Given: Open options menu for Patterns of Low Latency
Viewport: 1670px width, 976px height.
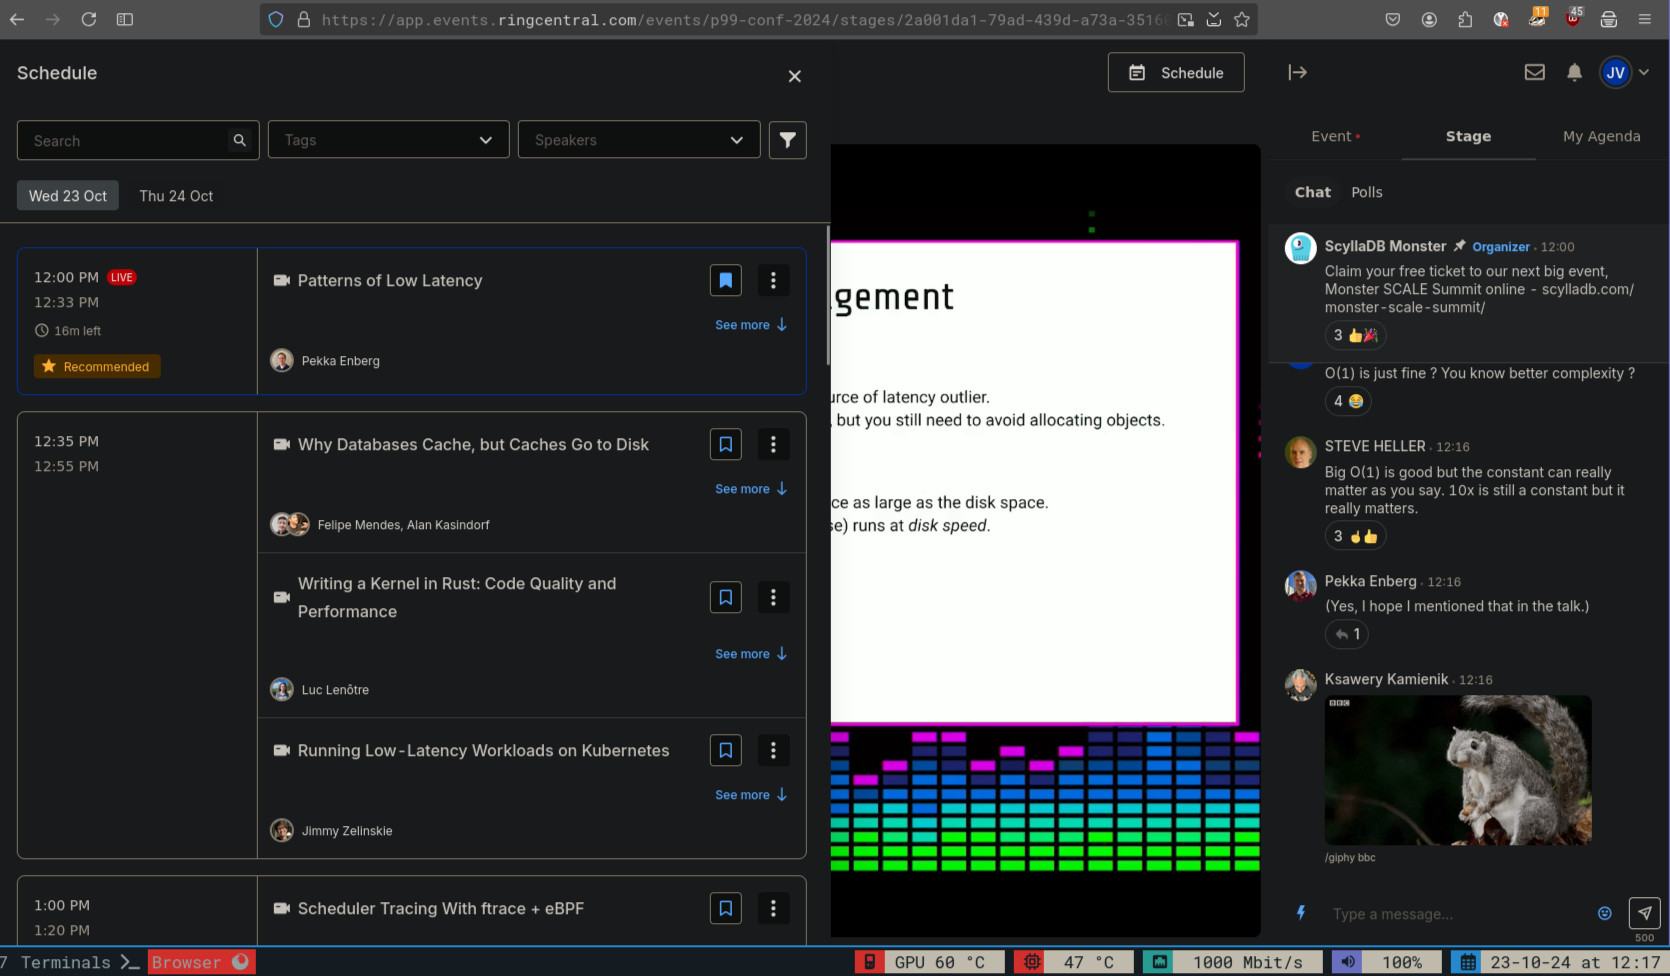Looking at the screenshot, I should [x=773, y=280].
